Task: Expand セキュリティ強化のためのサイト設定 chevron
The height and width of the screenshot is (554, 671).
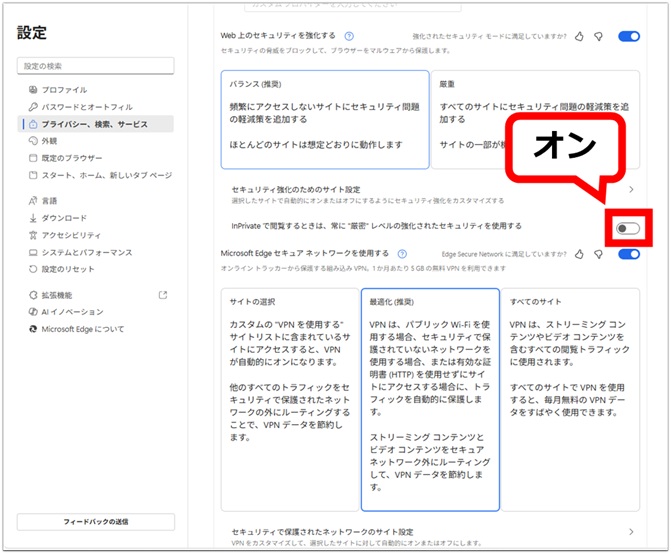Action: pos(631,189)
